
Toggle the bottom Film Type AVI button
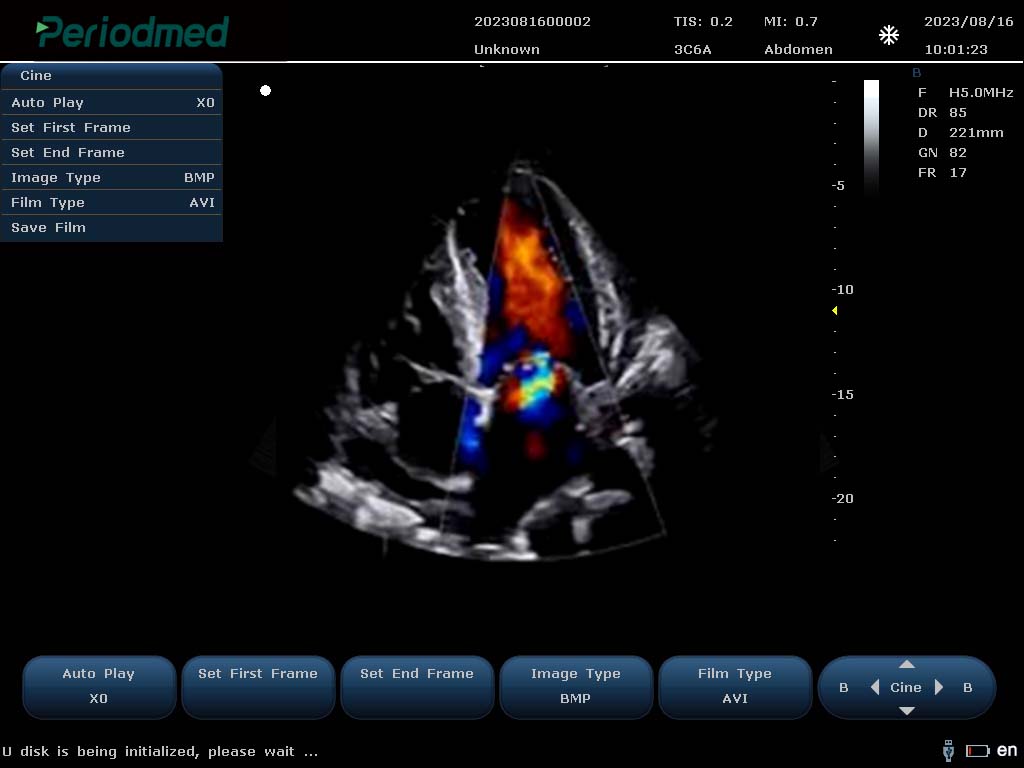[734, 686]
